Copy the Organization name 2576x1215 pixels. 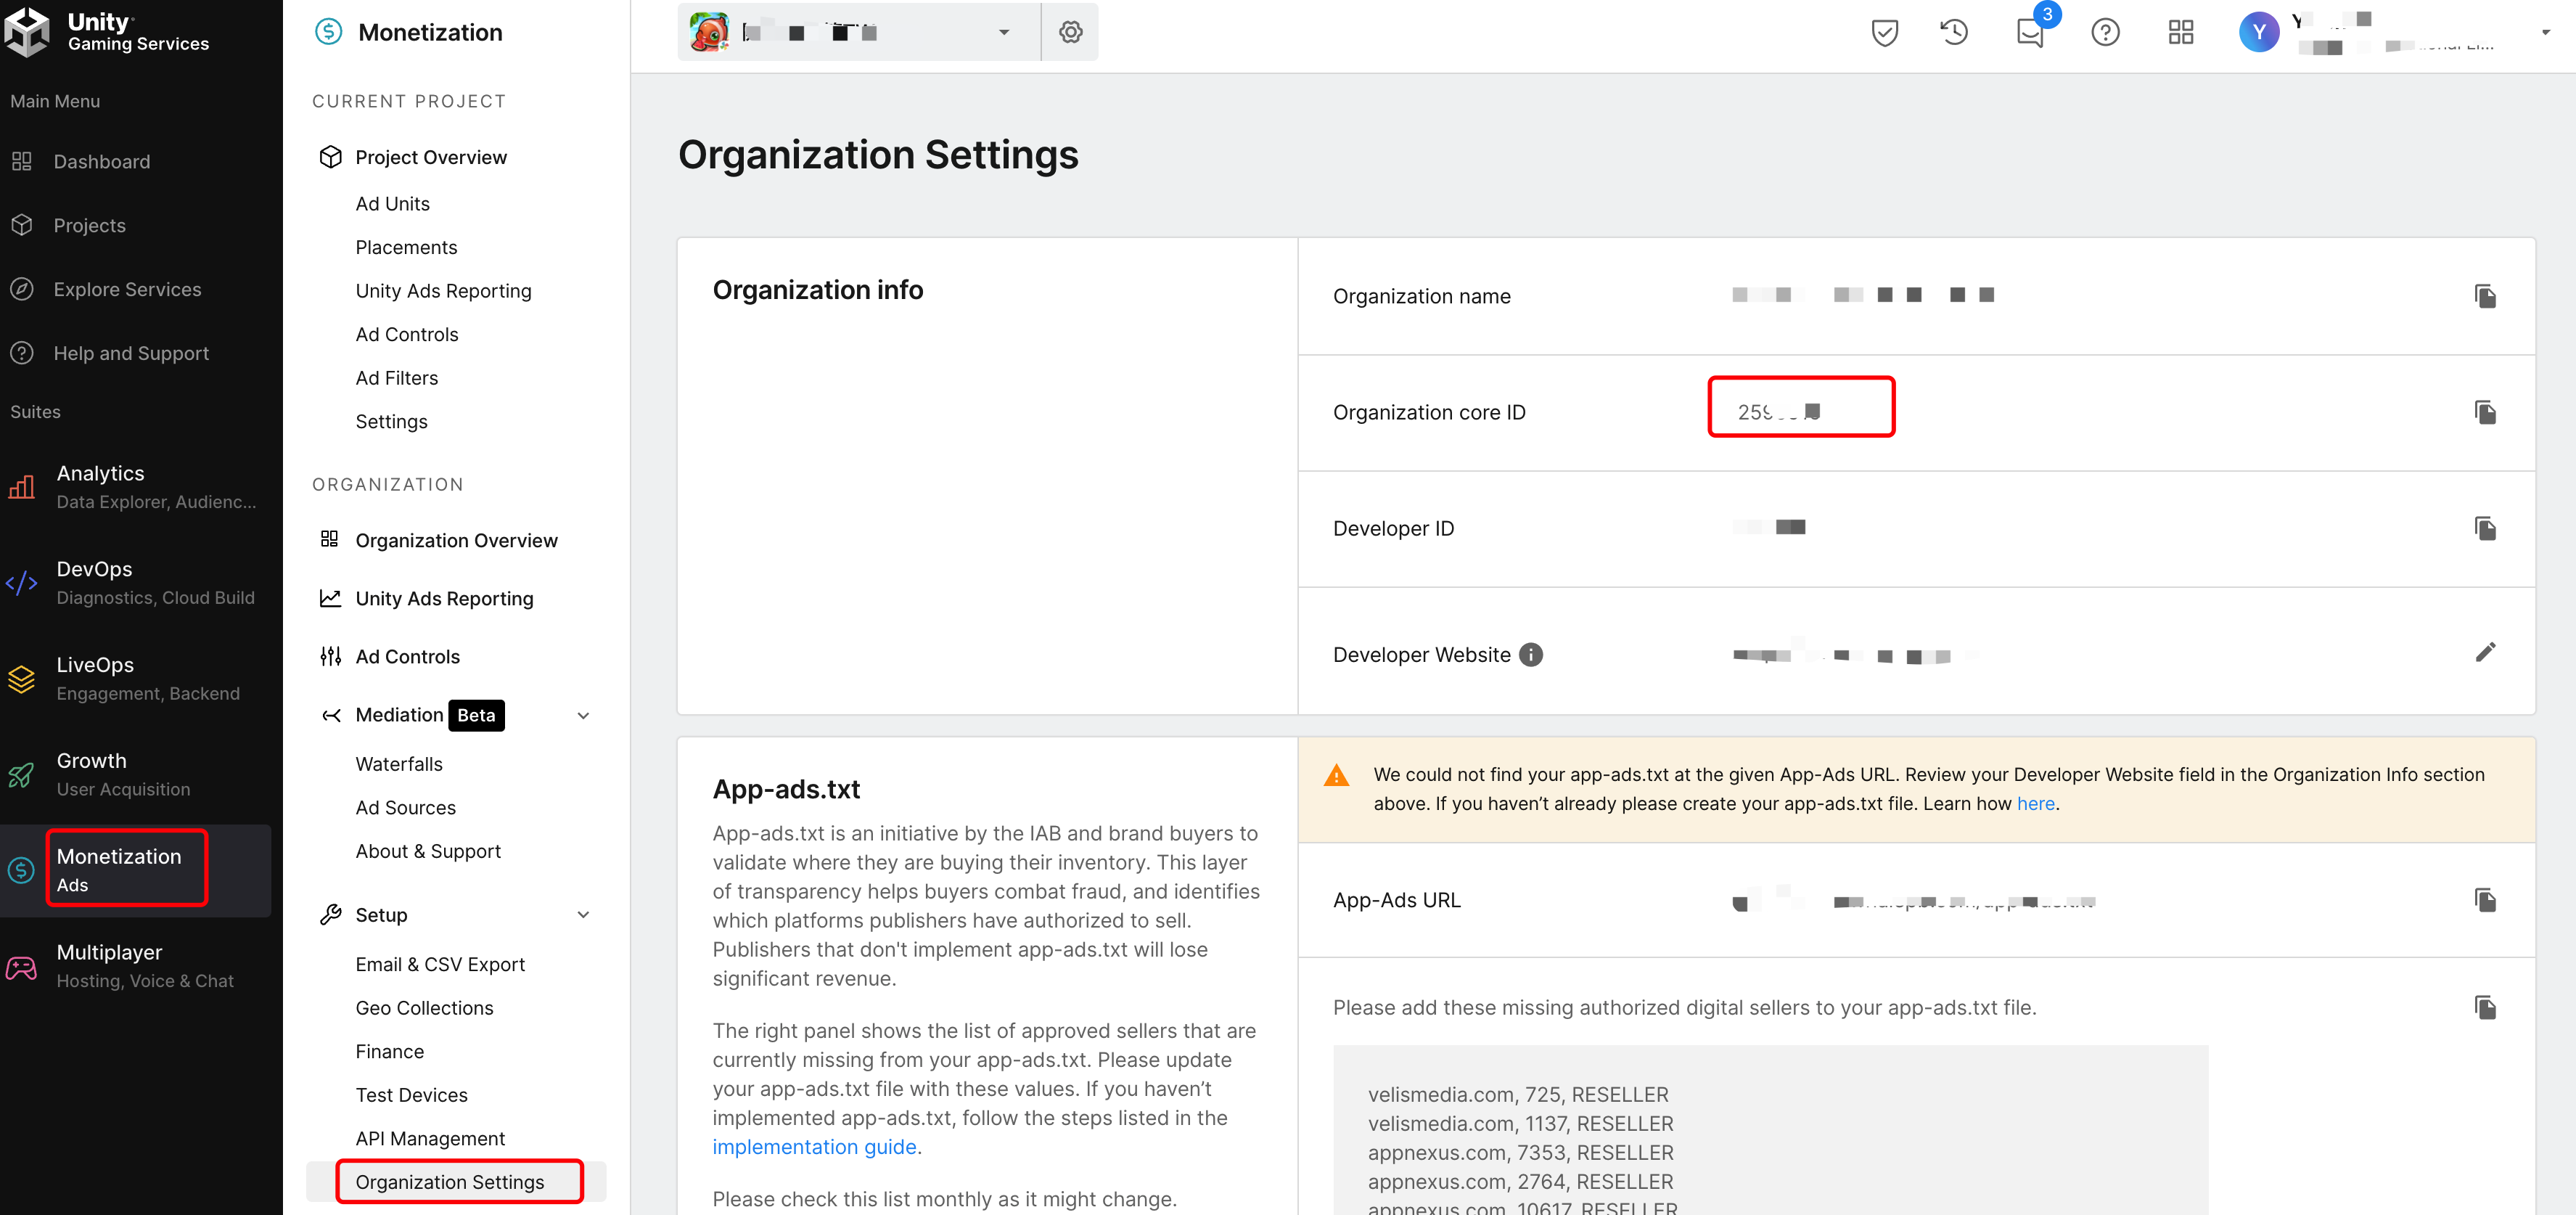(2486, 296)
